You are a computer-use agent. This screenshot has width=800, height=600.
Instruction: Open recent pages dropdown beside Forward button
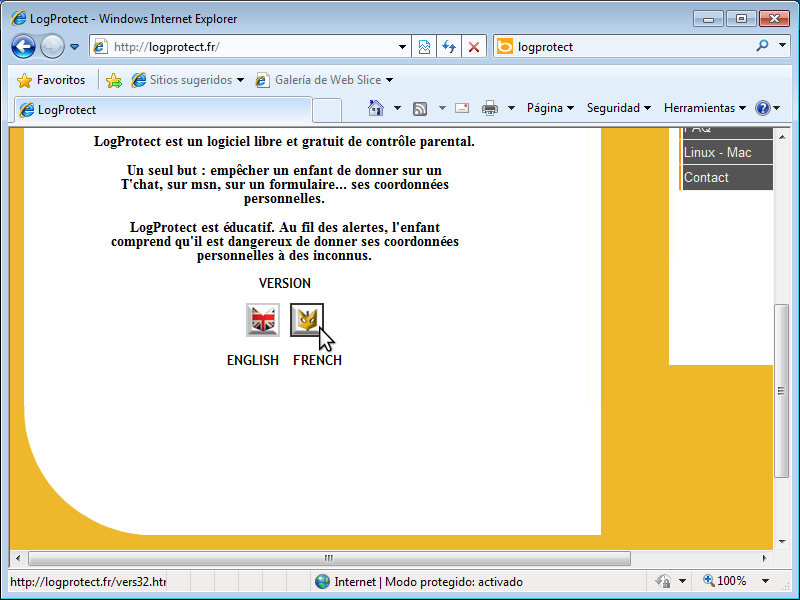74,47
